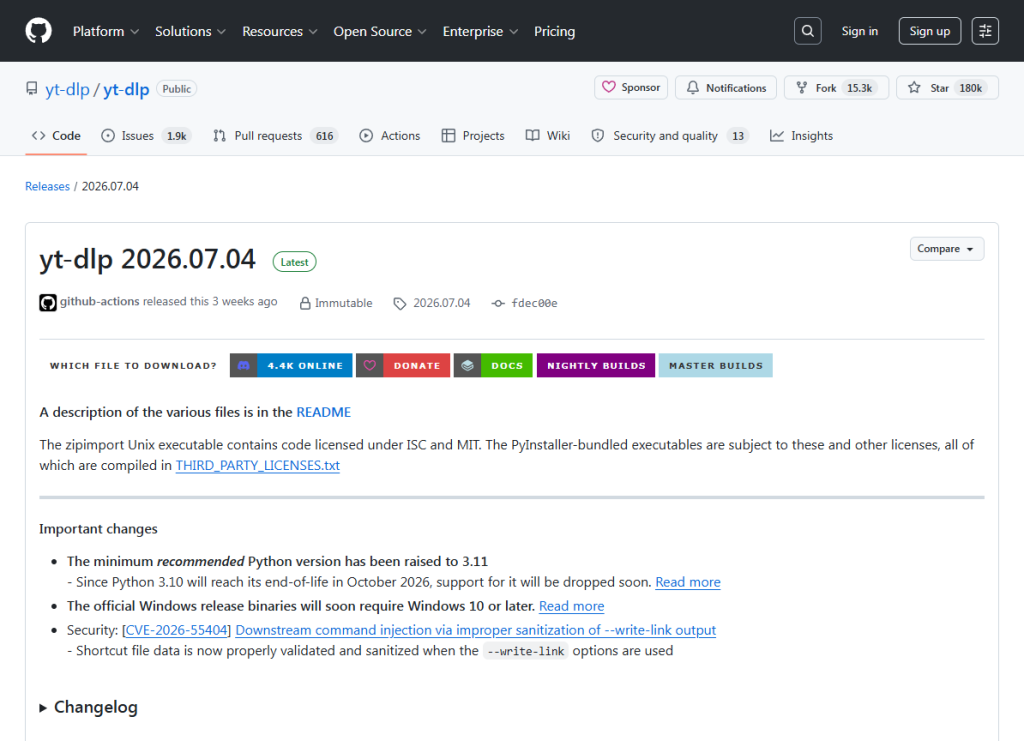1024x741 pixels.
Task: Click the Notifications bell icon
Action: [693, 87]
